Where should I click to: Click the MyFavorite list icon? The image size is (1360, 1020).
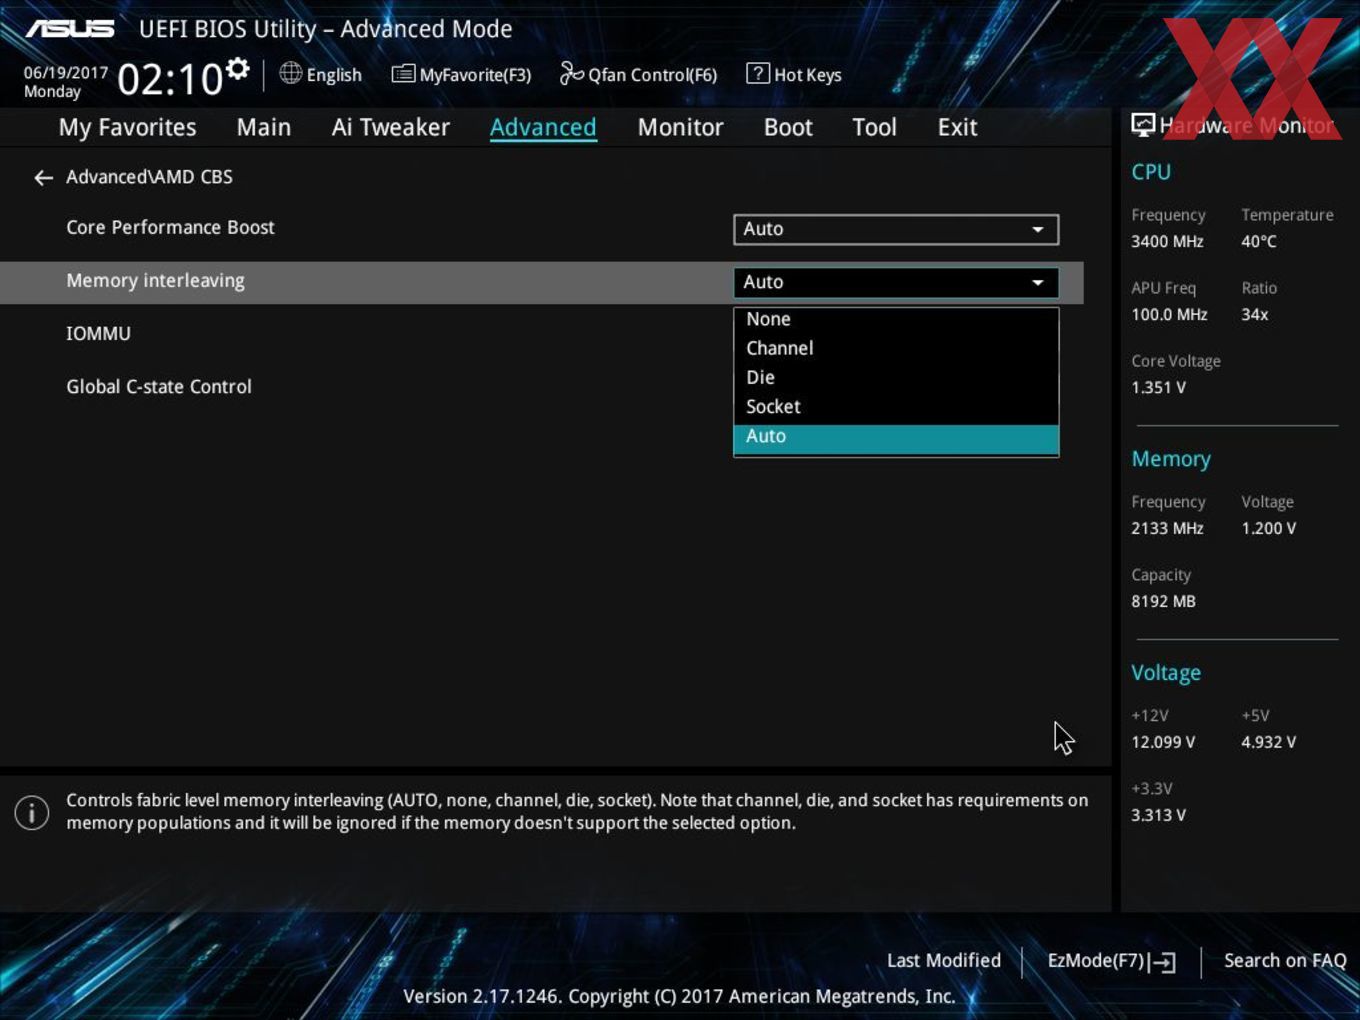[403, 74]
